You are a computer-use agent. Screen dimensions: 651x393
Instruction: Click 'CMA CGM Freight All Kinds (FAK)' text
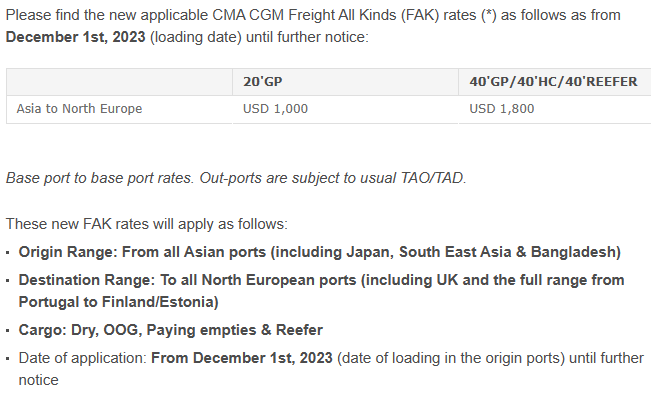coord(326,15)
